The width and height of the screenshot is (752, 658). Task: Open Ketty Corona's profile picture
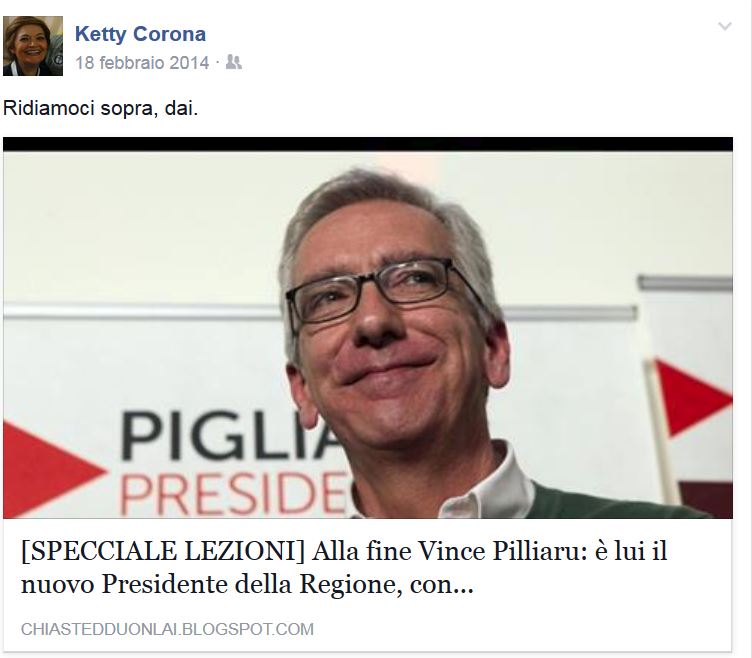click(x=33, y=46)
